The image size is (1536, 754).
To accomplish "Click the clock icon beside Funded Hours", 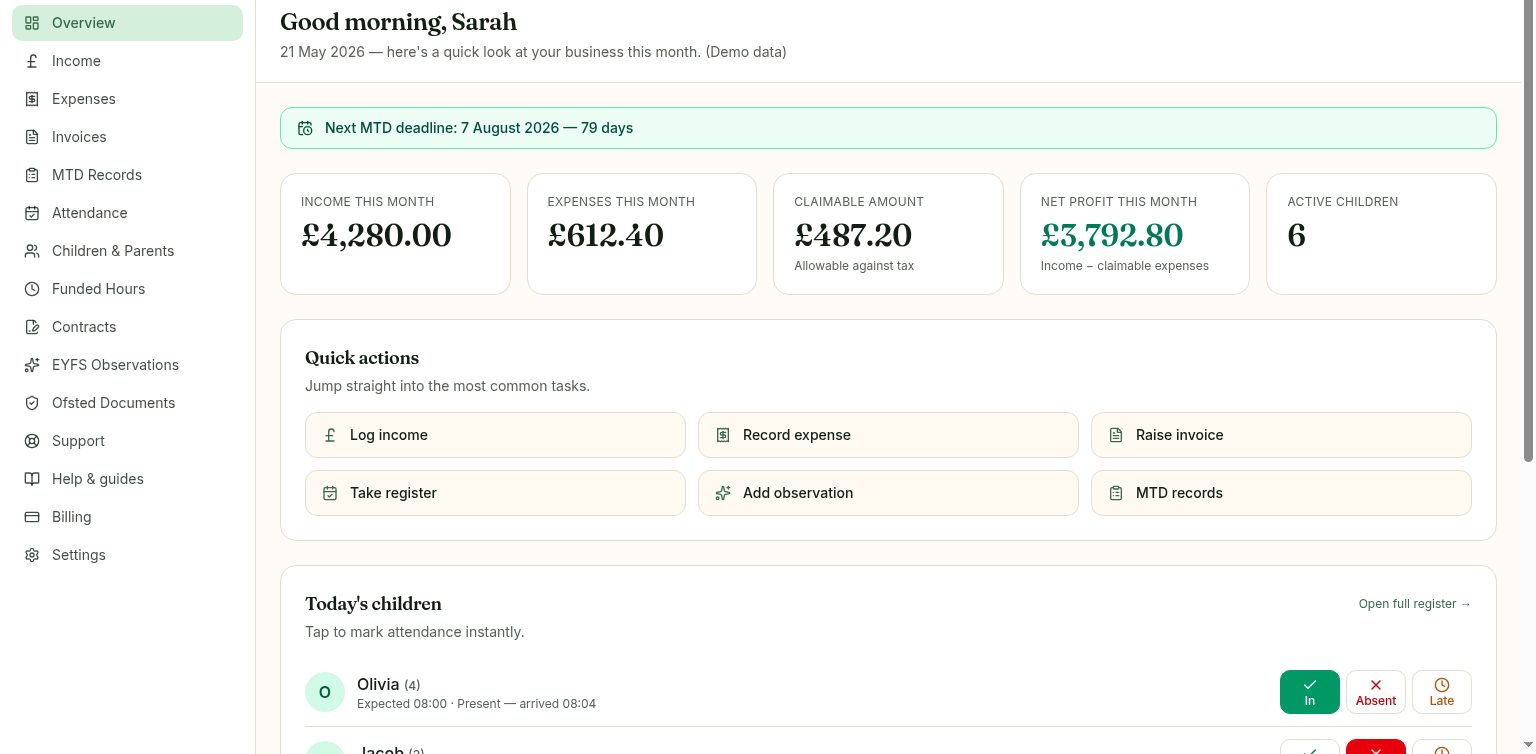I will point(32,289).
